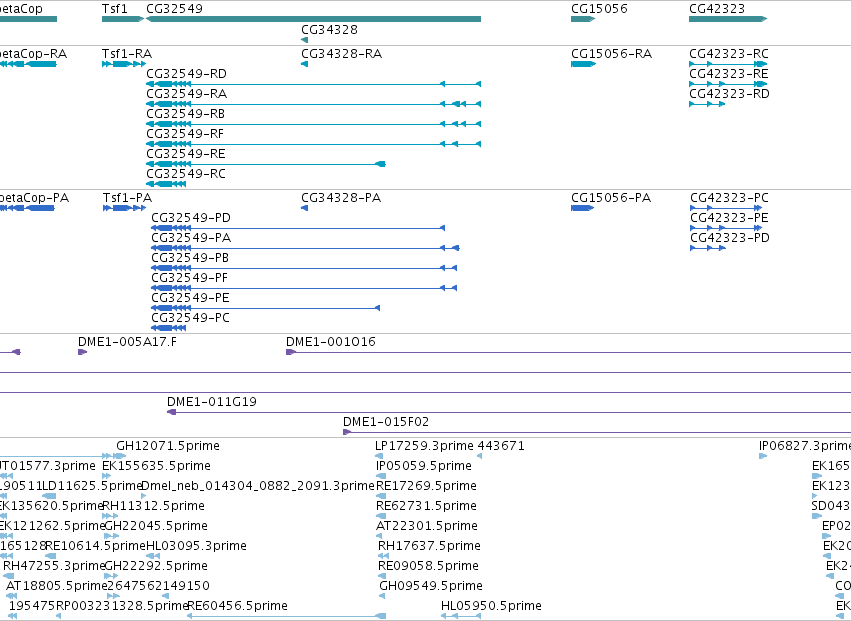Viewport: 851px width, 621px height.
Task: Click protein label CG34328-PA
Action: (x=341, y=198)
